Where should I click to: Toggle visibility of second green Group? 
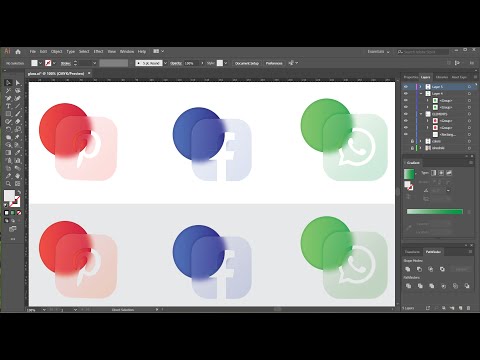(x=406, y=107)
